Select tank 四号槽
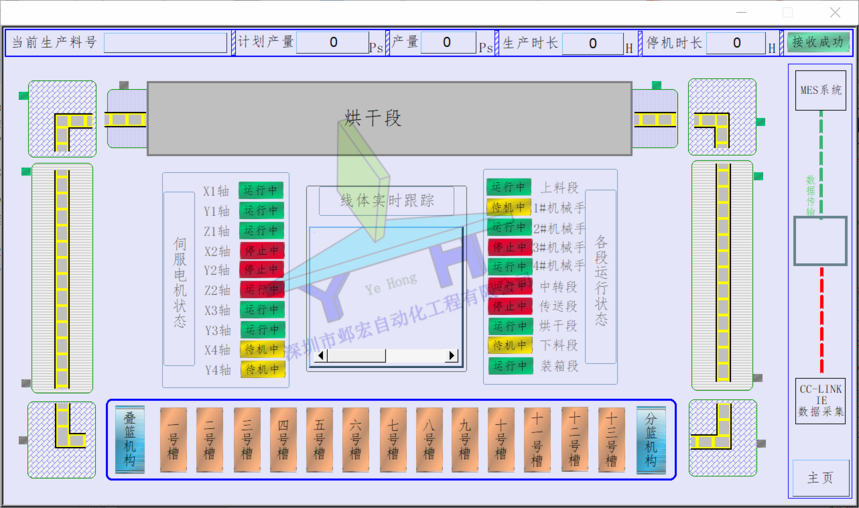Screen dimensions: 859x508 point(283,439)
